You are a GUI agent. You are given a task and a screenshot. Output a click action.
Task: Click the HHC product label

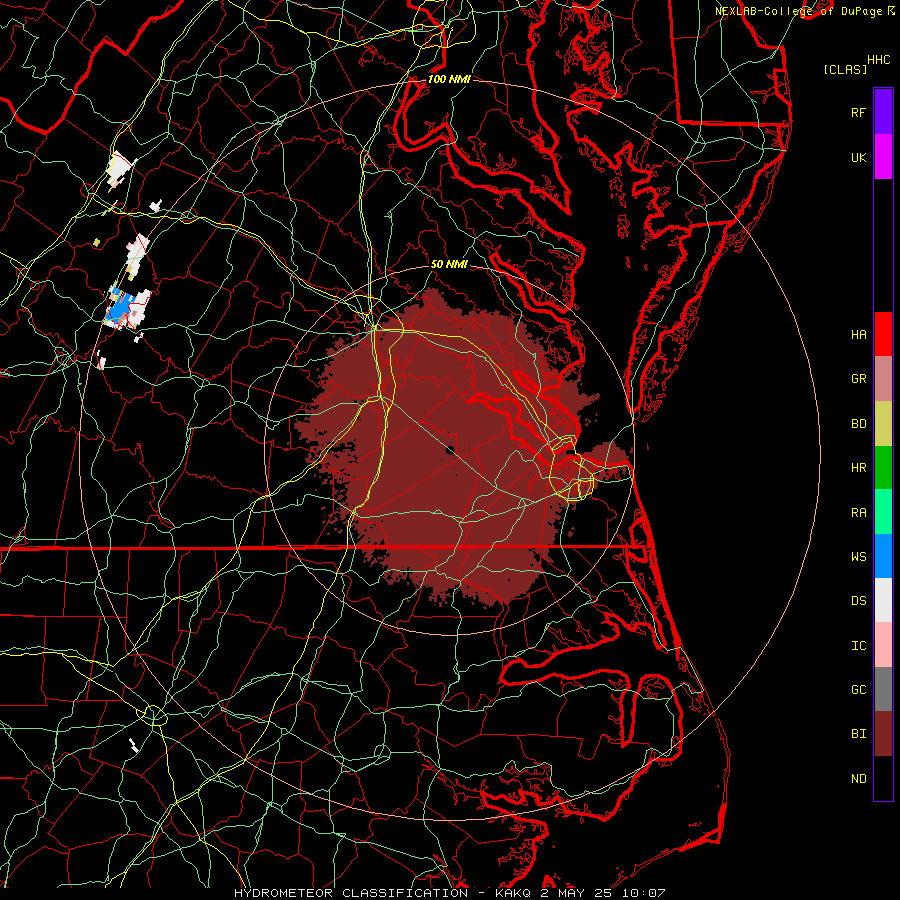879,60
